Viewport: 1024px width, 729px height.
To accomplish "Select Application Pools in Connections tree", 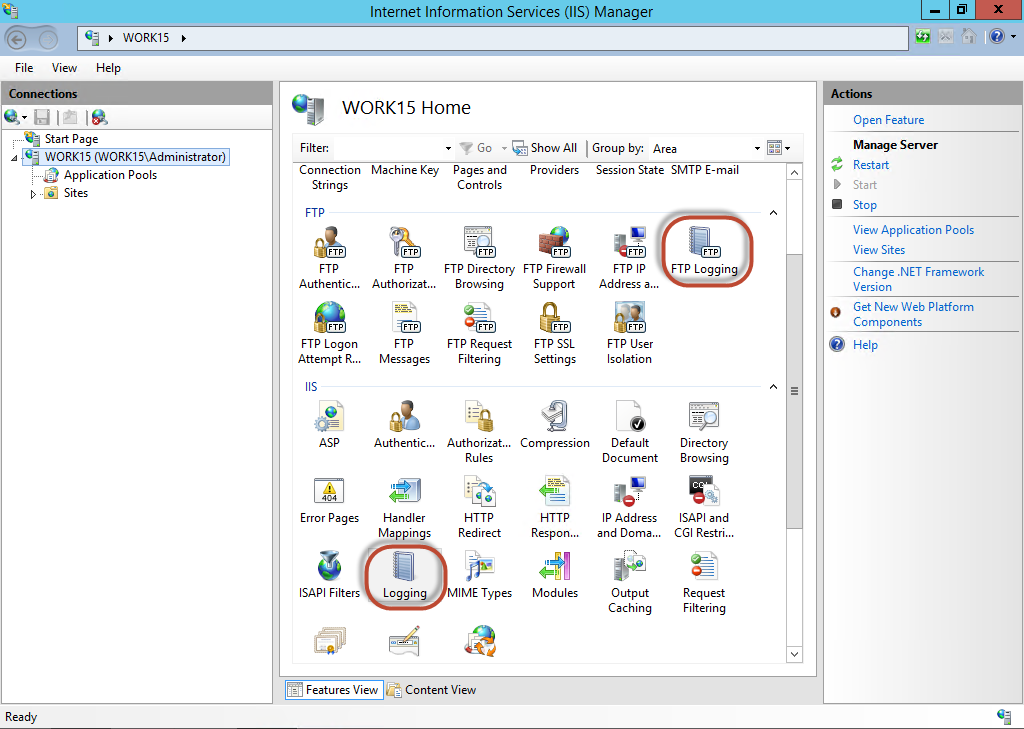I will (110, 175).
